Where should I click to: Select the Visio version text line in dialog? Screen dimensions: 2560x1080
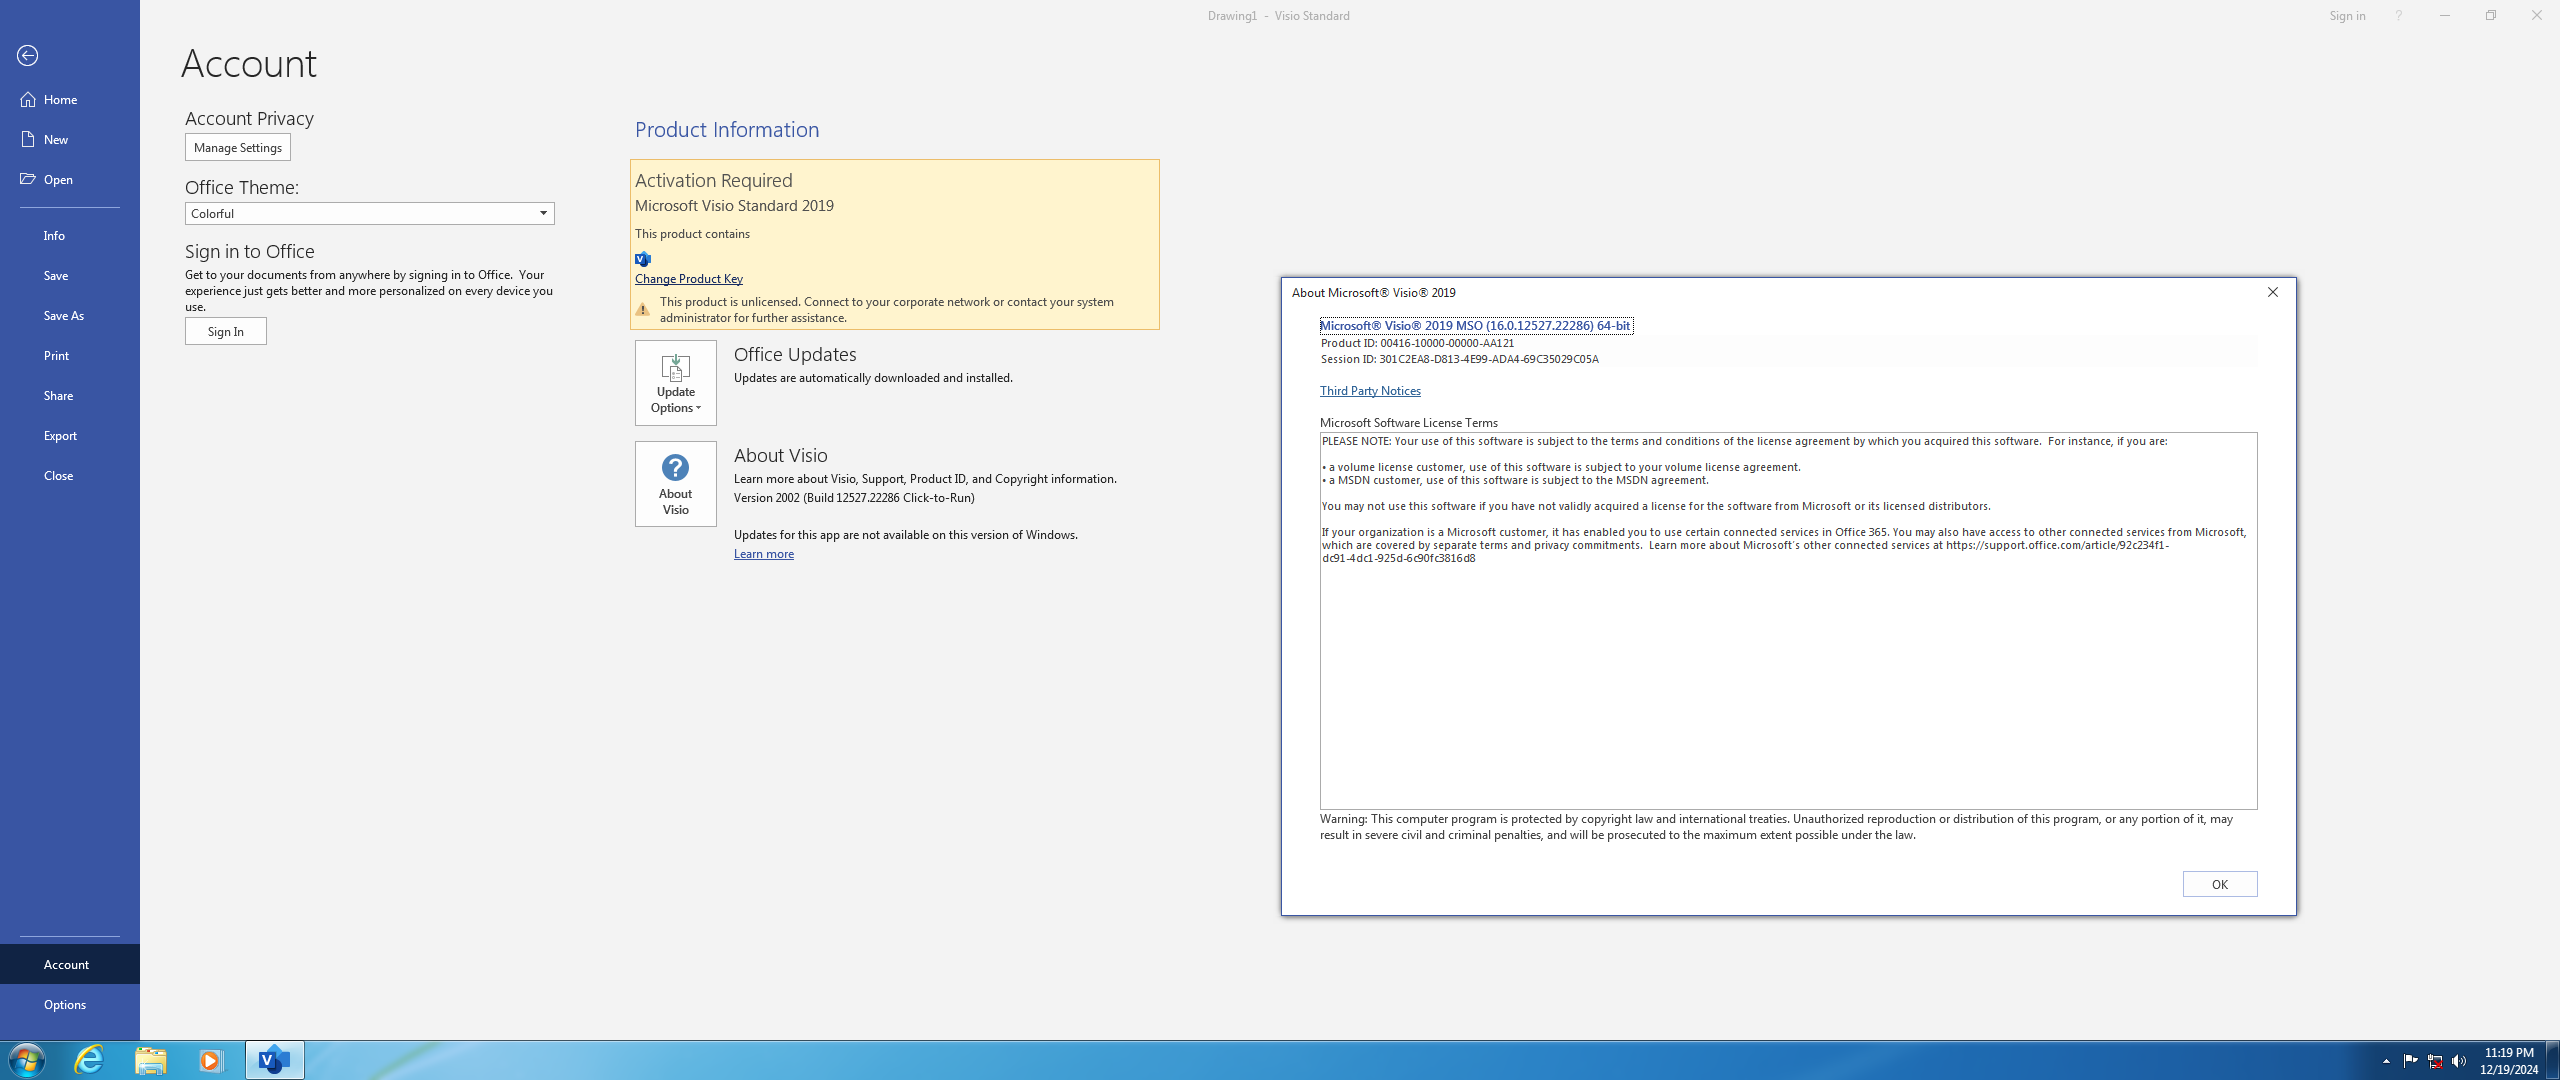tap(1476, 325)
